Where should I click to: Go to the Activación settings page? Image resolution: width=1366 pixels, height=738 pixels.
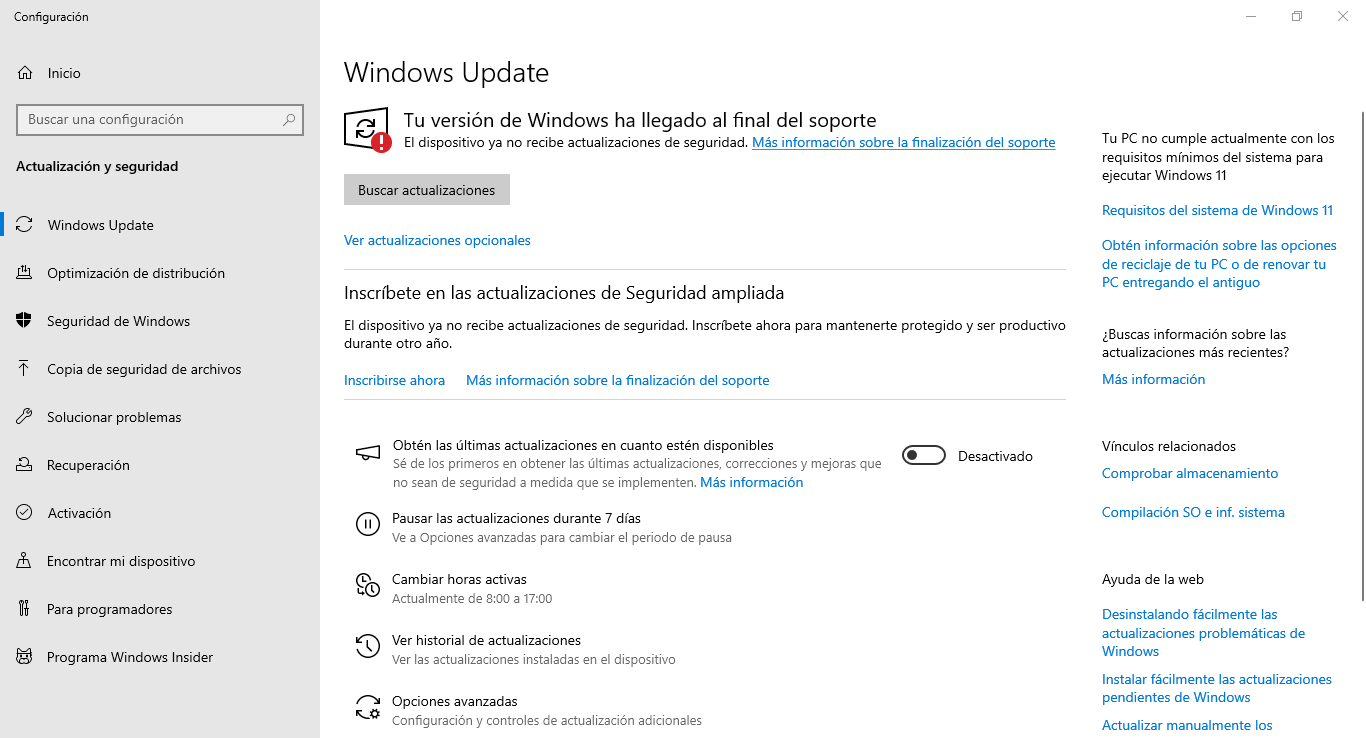[160, 513]
